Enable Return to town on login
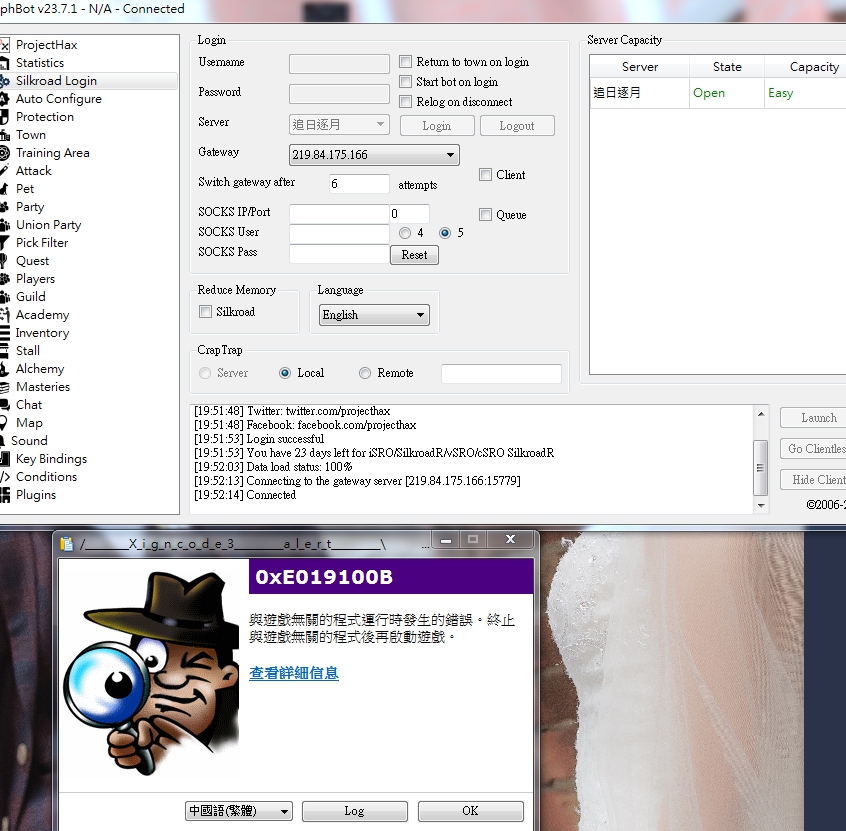 point(406,62)
